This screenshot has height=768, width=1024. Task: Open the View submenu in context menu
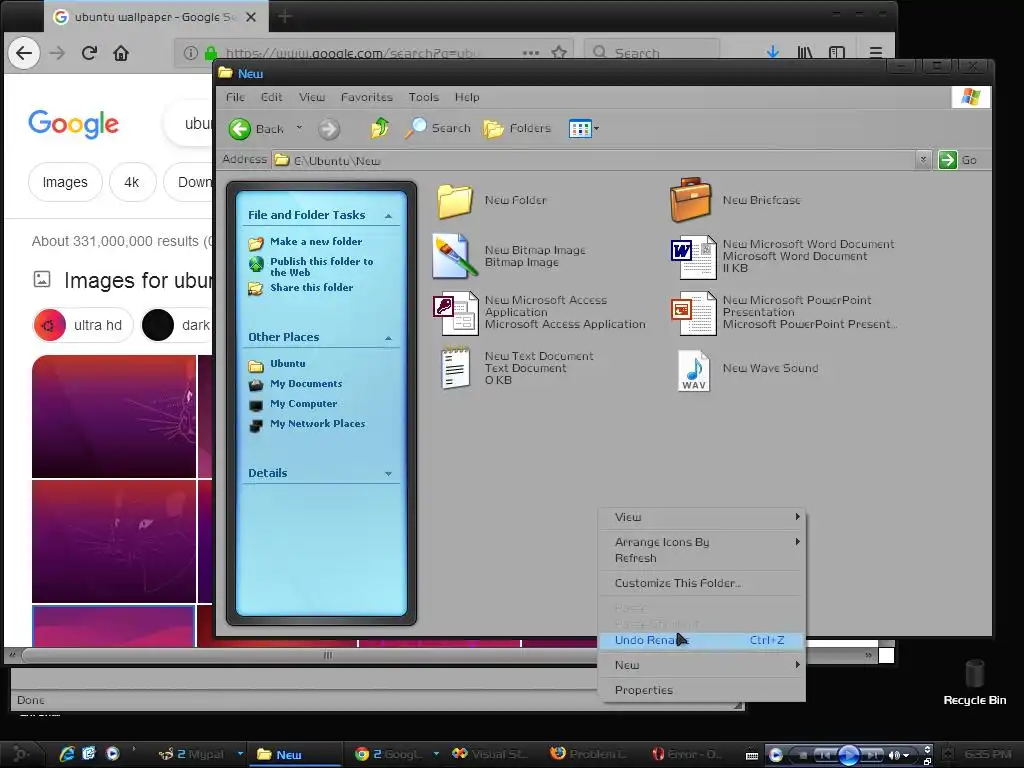[702, 517]
